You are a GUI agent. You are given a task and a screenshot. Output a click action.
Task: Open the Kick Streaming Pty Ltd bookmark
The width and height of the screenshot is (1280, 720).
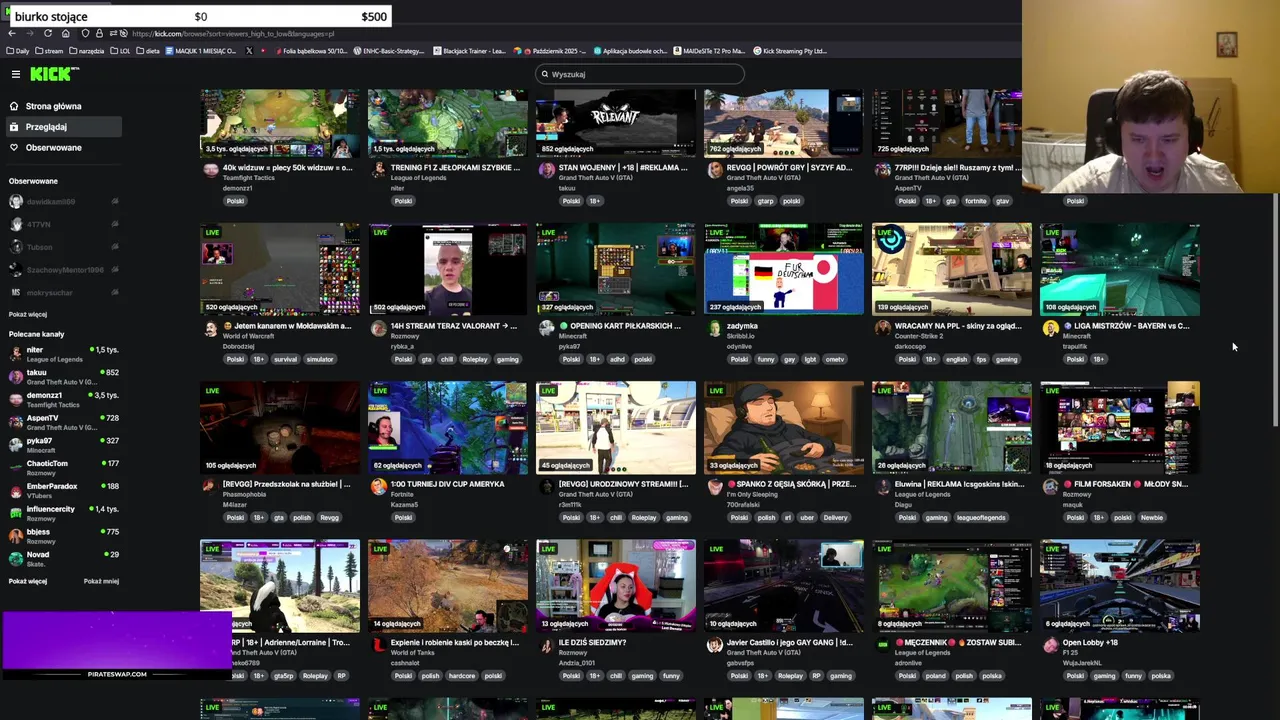[790, 51]
